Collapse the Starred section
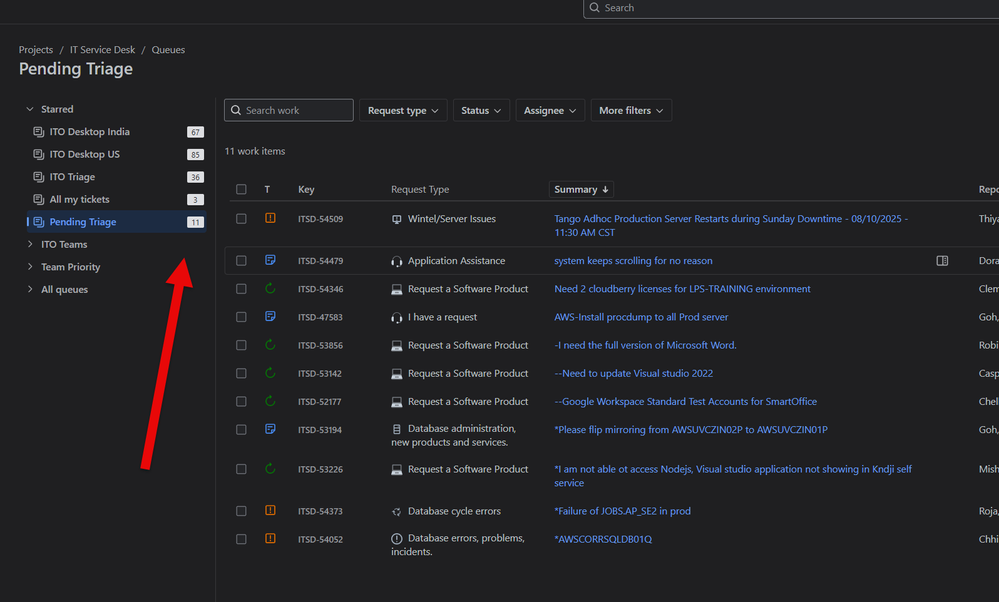 coord(30,109)
